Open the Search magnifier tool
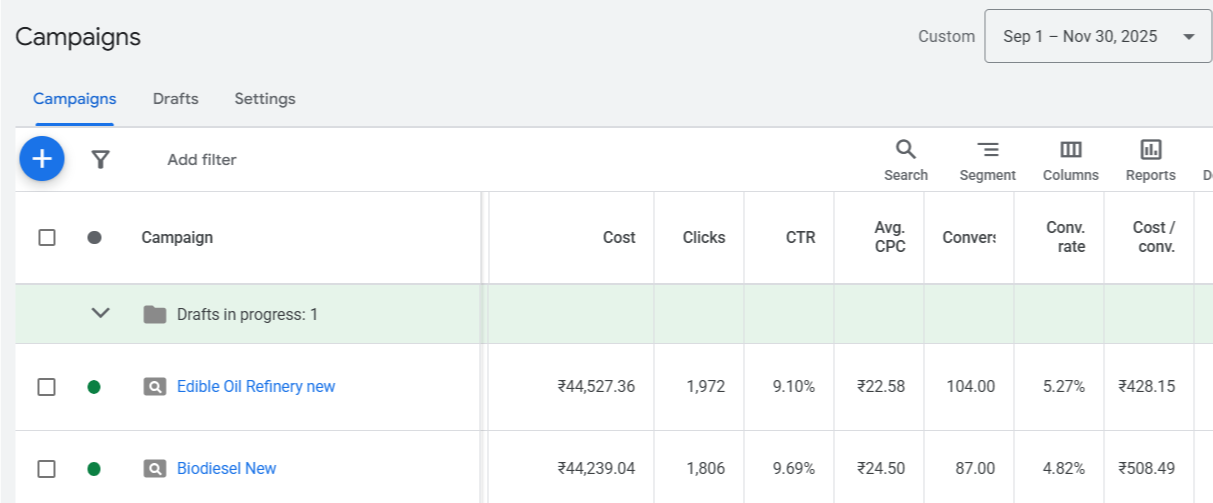Screen dimensions: 1213x503 point(905,160)
